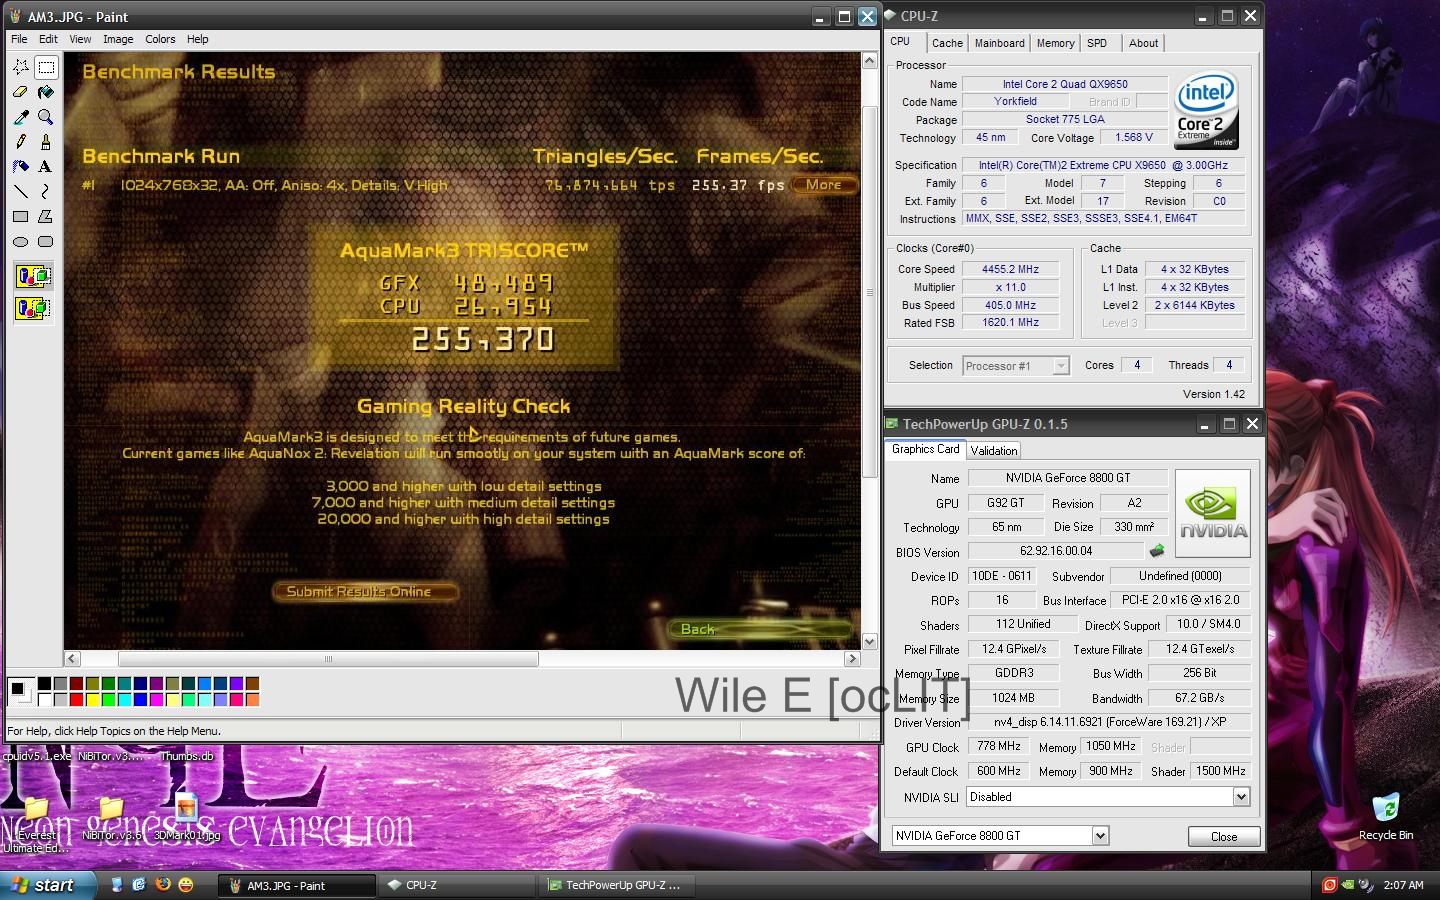This screenshot has height=900, width=1440.
Task: Pick the Airbrush spray tool
Action: (x=20, y=167)
